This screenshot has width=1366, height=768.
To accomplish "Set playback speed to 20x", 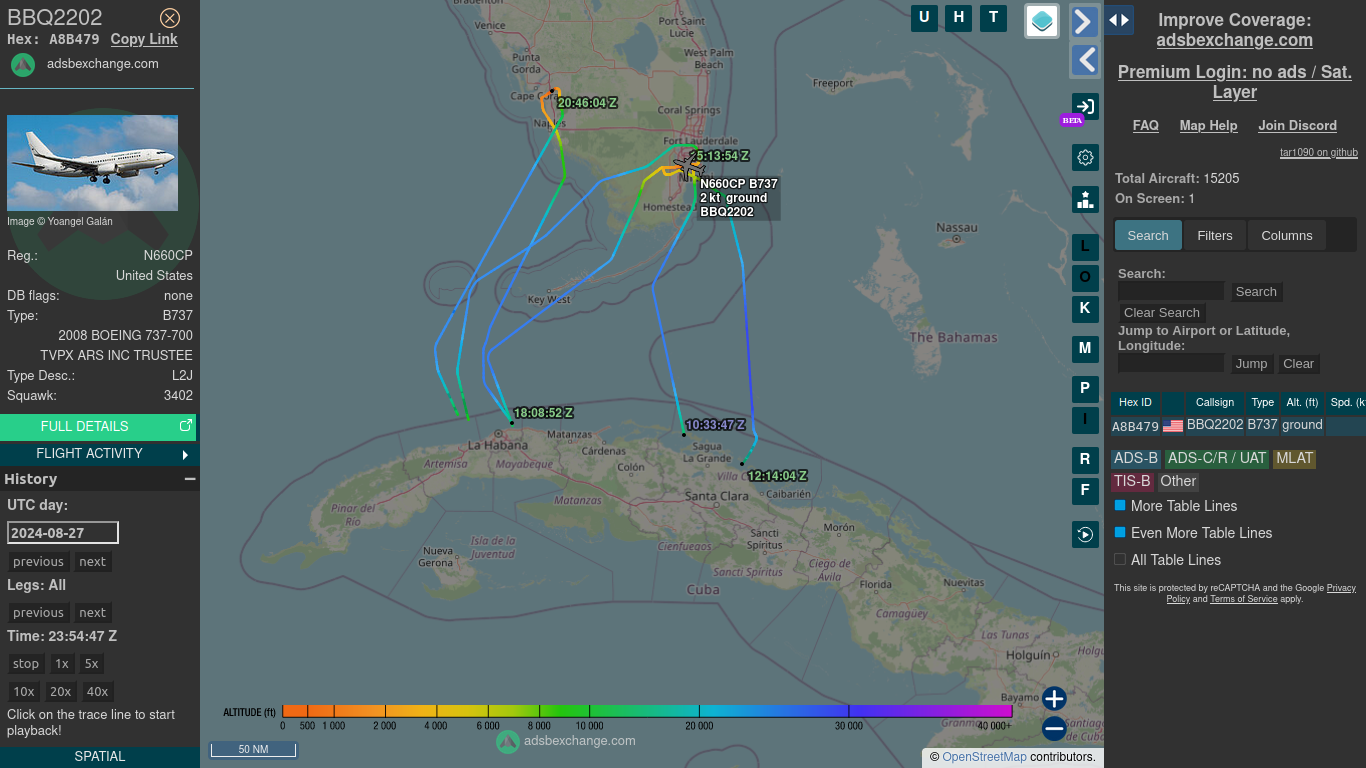I will (61, 692).
